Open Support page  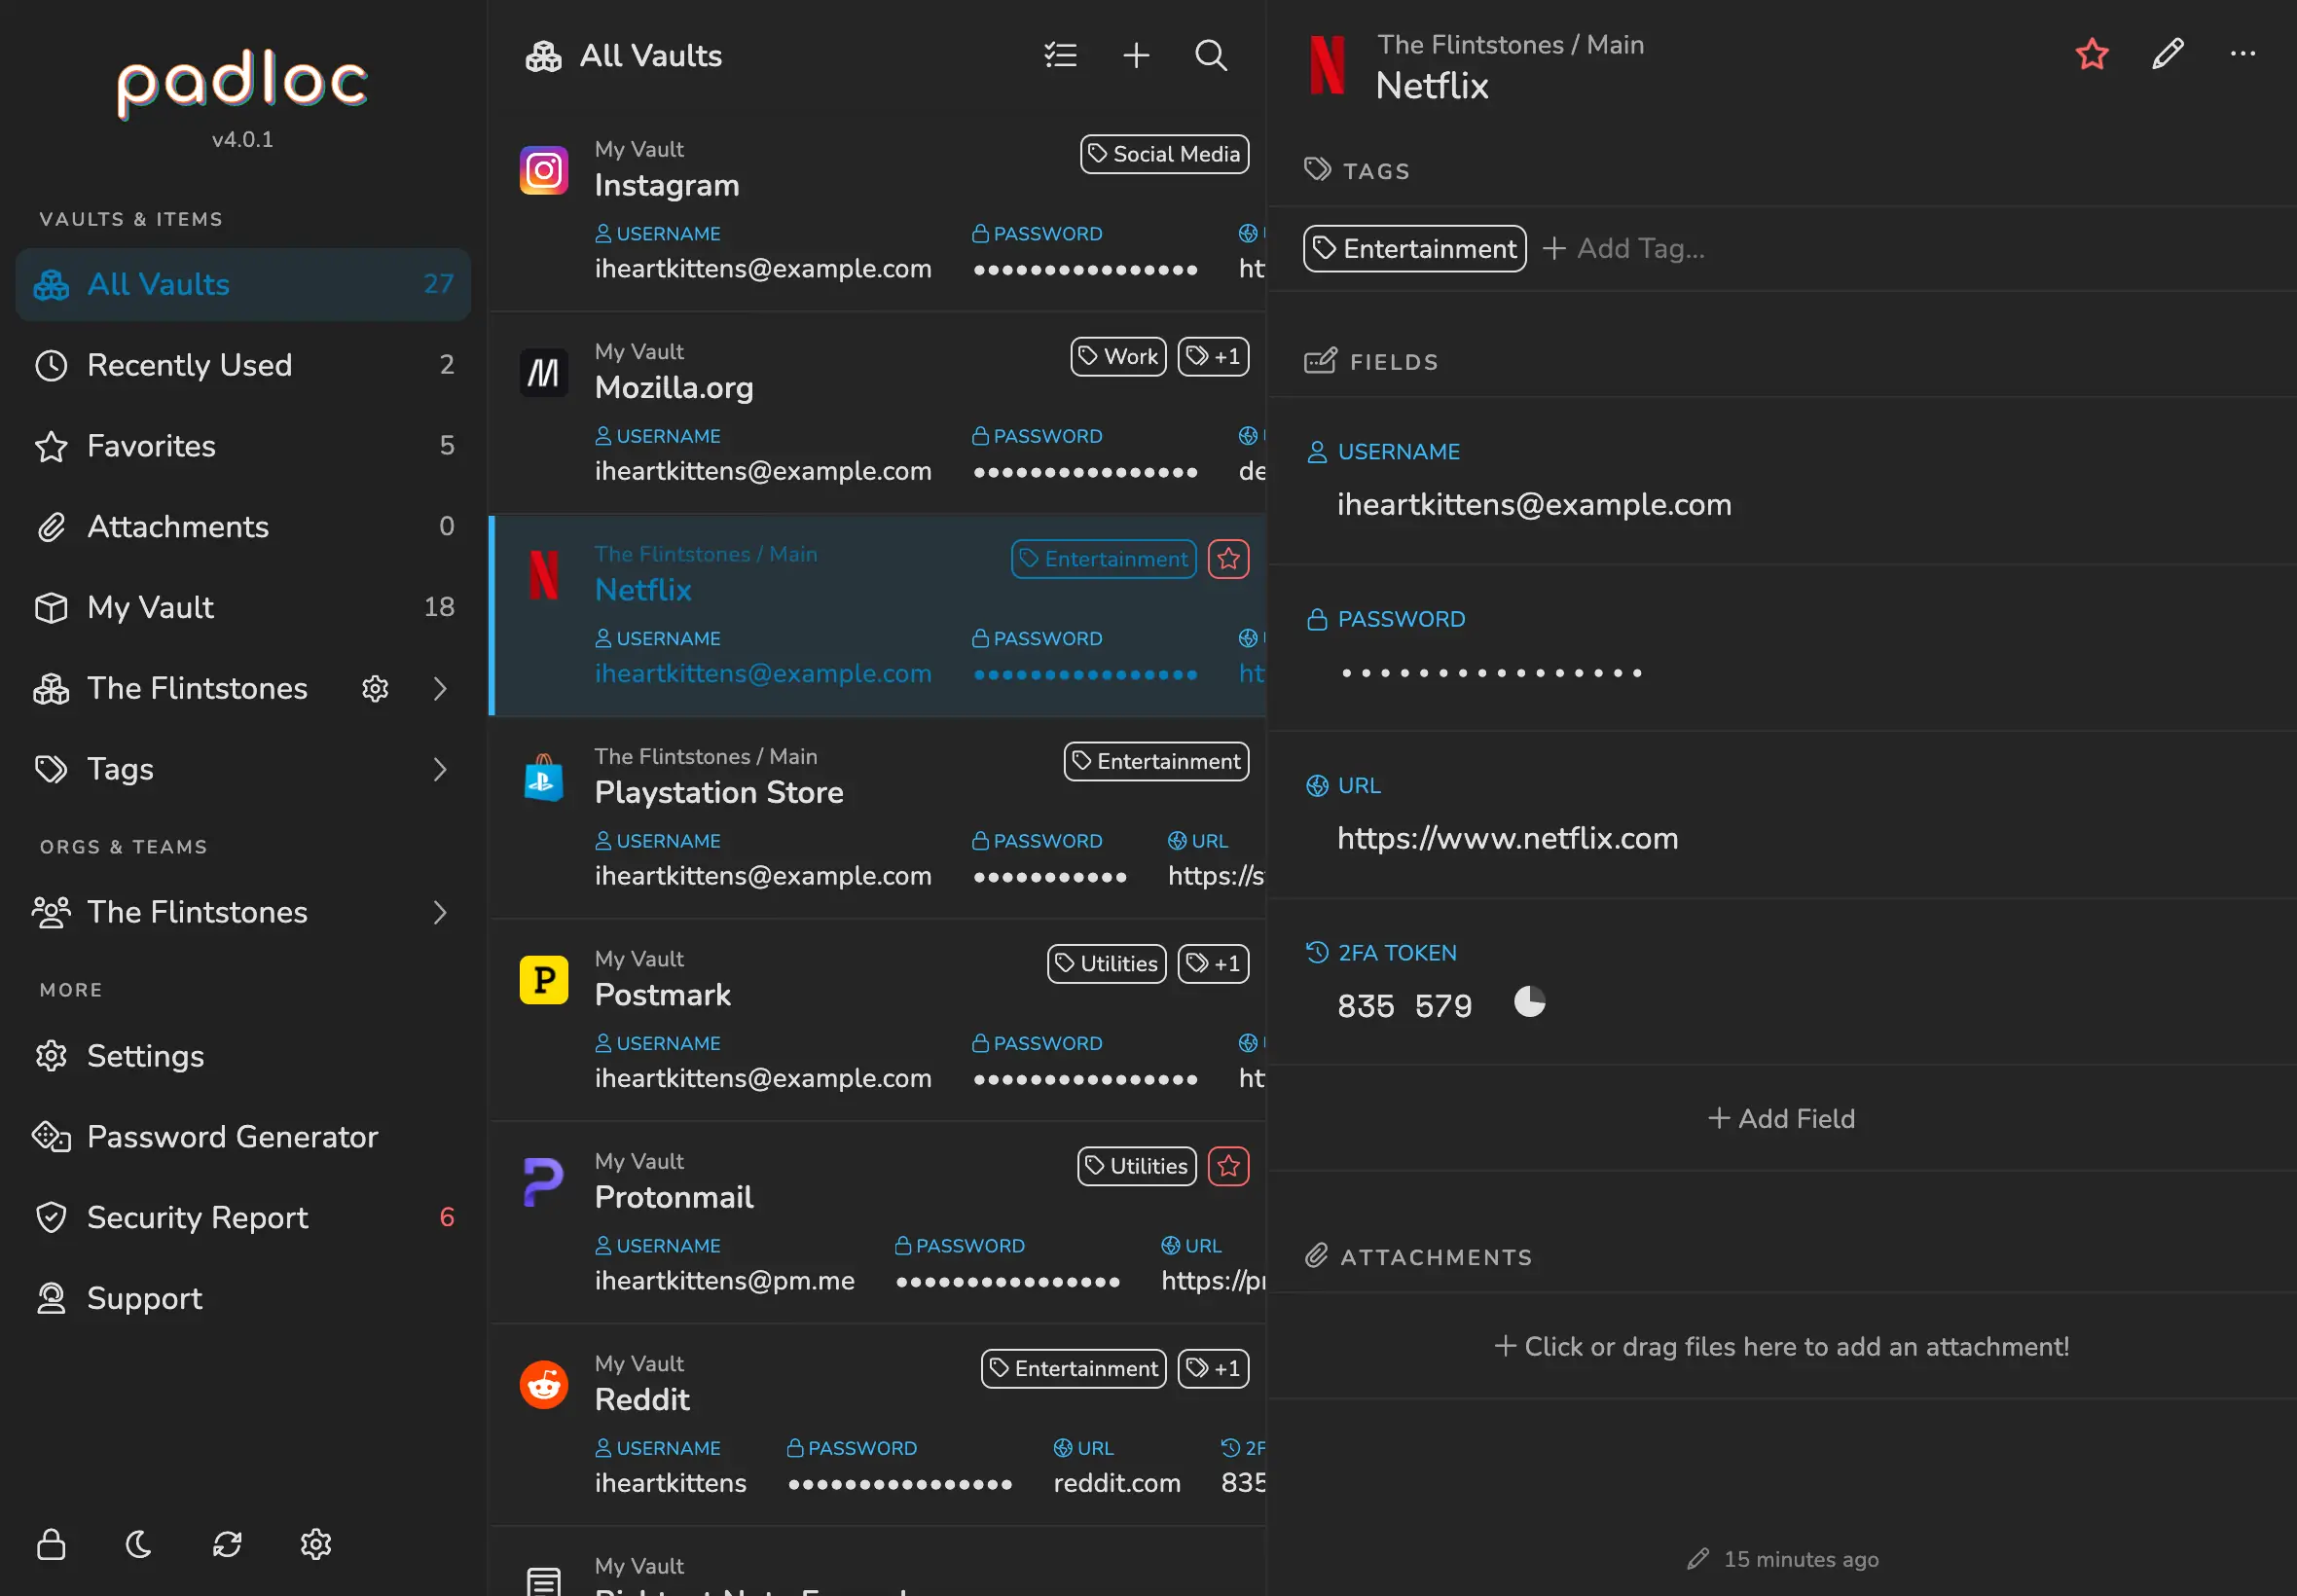(243, 1298)
